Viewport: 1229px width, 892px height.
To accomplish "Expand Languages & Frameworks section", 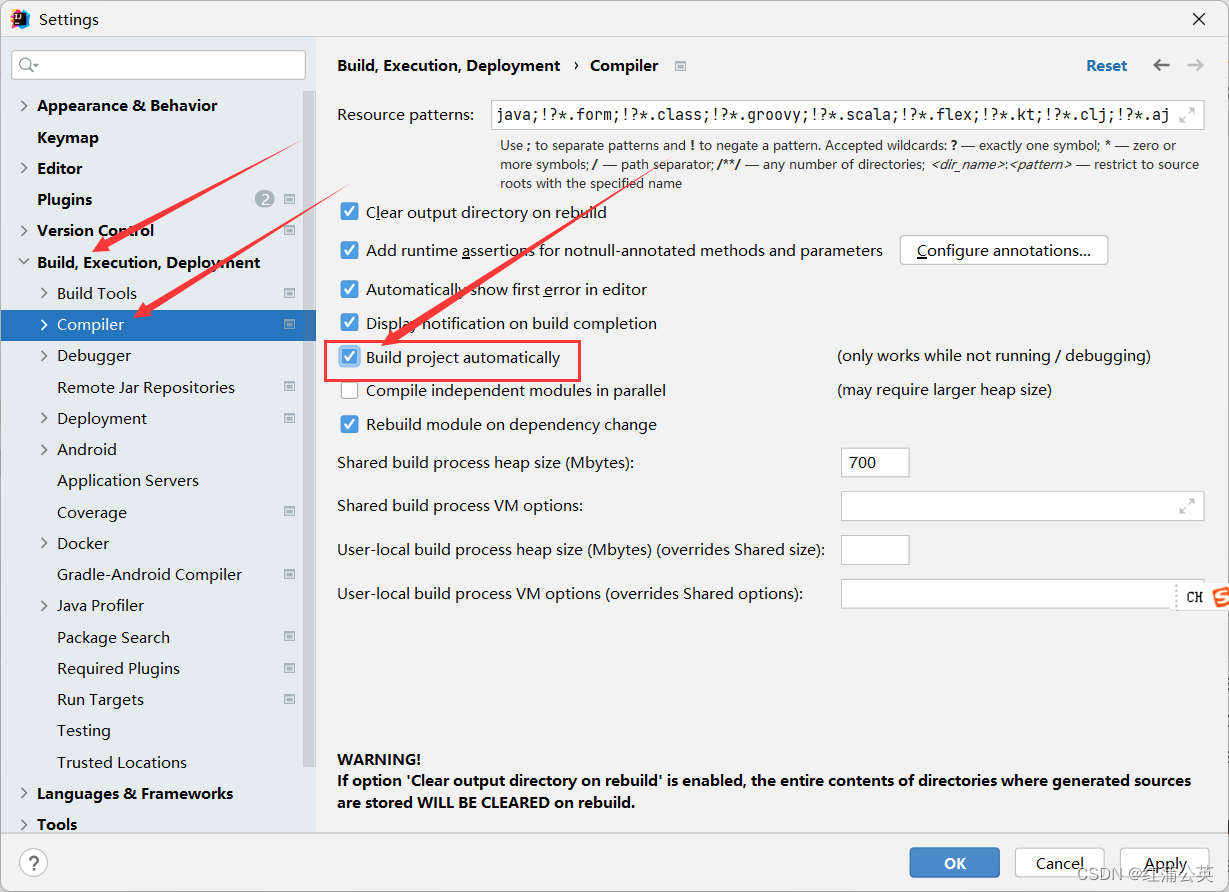I will point(24,793).
